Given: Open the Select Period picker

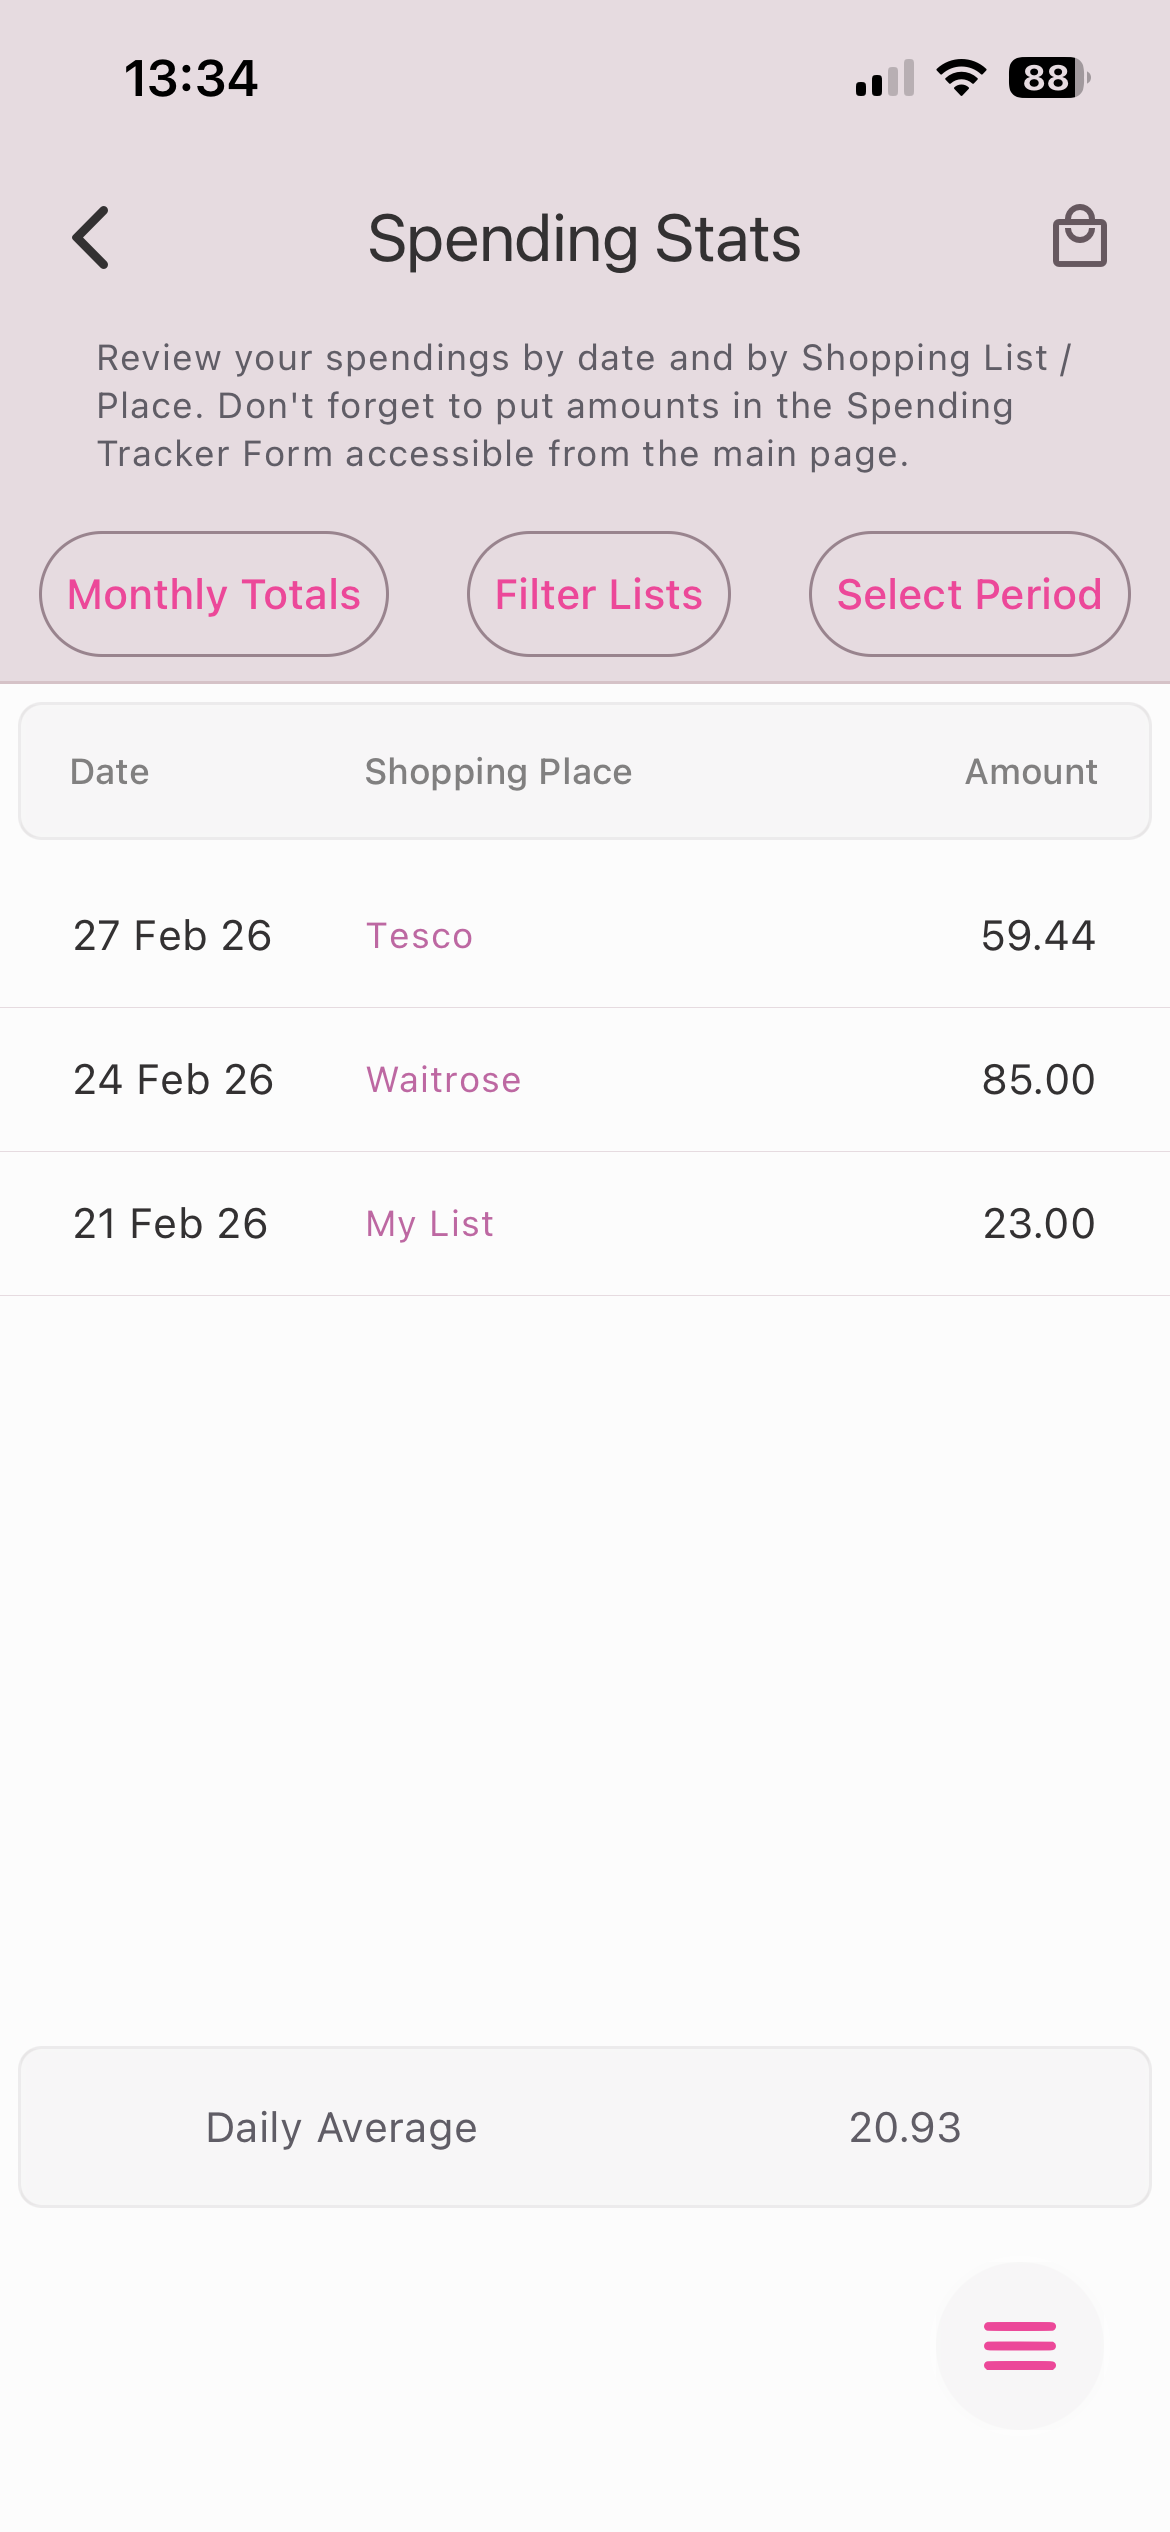Looking at the screenshot, I should 969,594.
